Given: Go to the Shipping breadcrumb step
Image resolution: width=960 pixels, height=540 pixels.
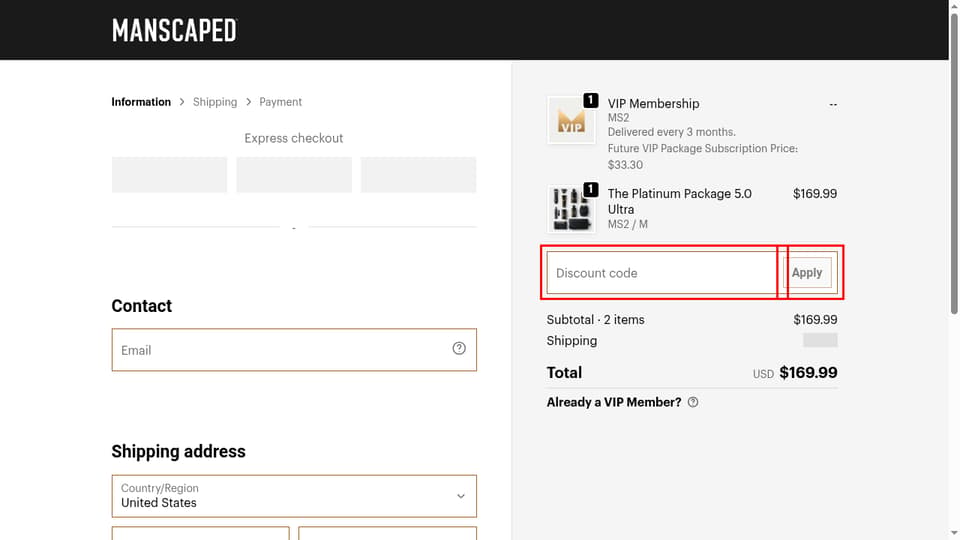Looking at the screenshot, I should click(x=215, y=102).
